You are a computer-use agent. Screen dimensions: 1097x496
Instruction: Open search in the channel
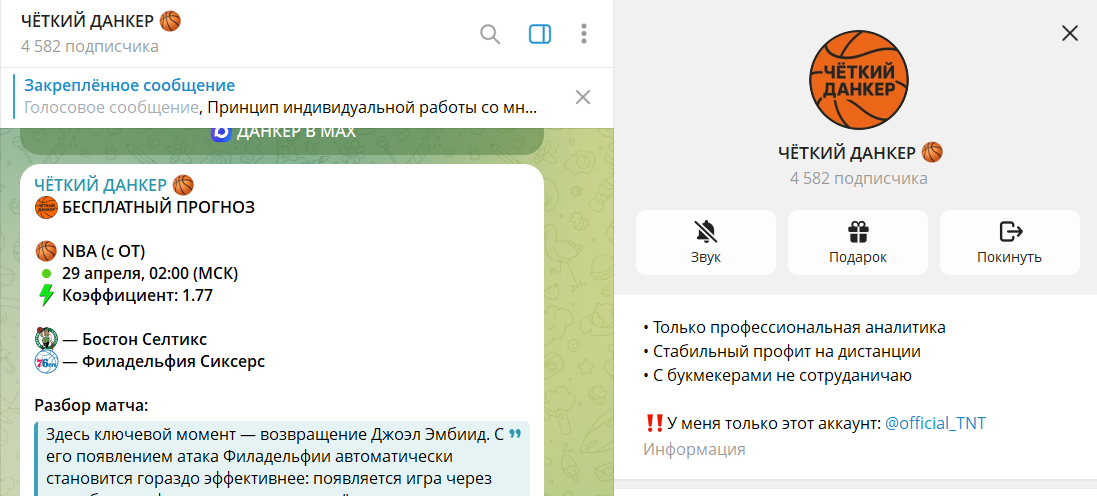[x=490, y=34]
